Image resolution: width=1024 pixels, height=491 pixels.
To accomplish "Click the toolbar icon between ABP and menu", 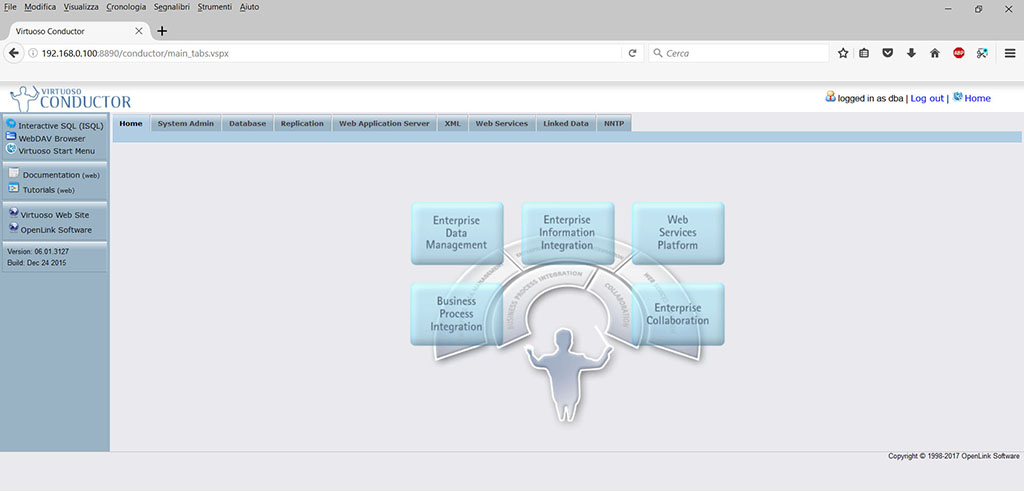I will pos(982,54).
